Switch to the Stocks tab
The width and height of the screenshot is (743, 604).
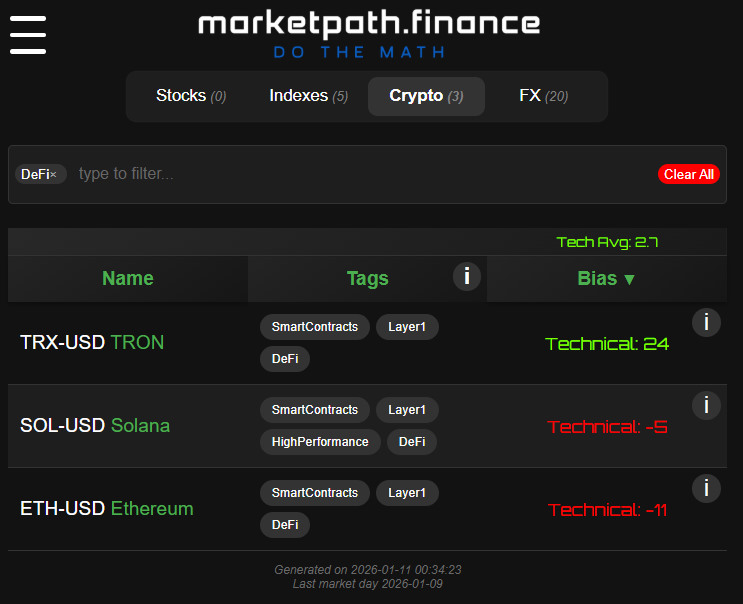pyautogui.click(x=191, y=96)
